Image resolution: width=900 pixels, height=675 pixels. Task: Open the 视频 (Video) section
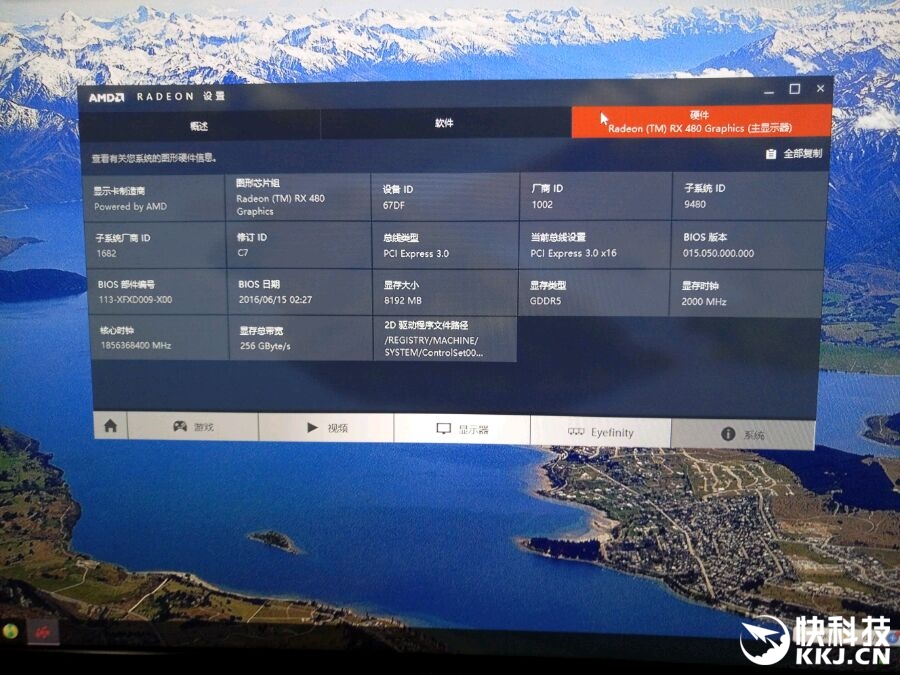327,428
